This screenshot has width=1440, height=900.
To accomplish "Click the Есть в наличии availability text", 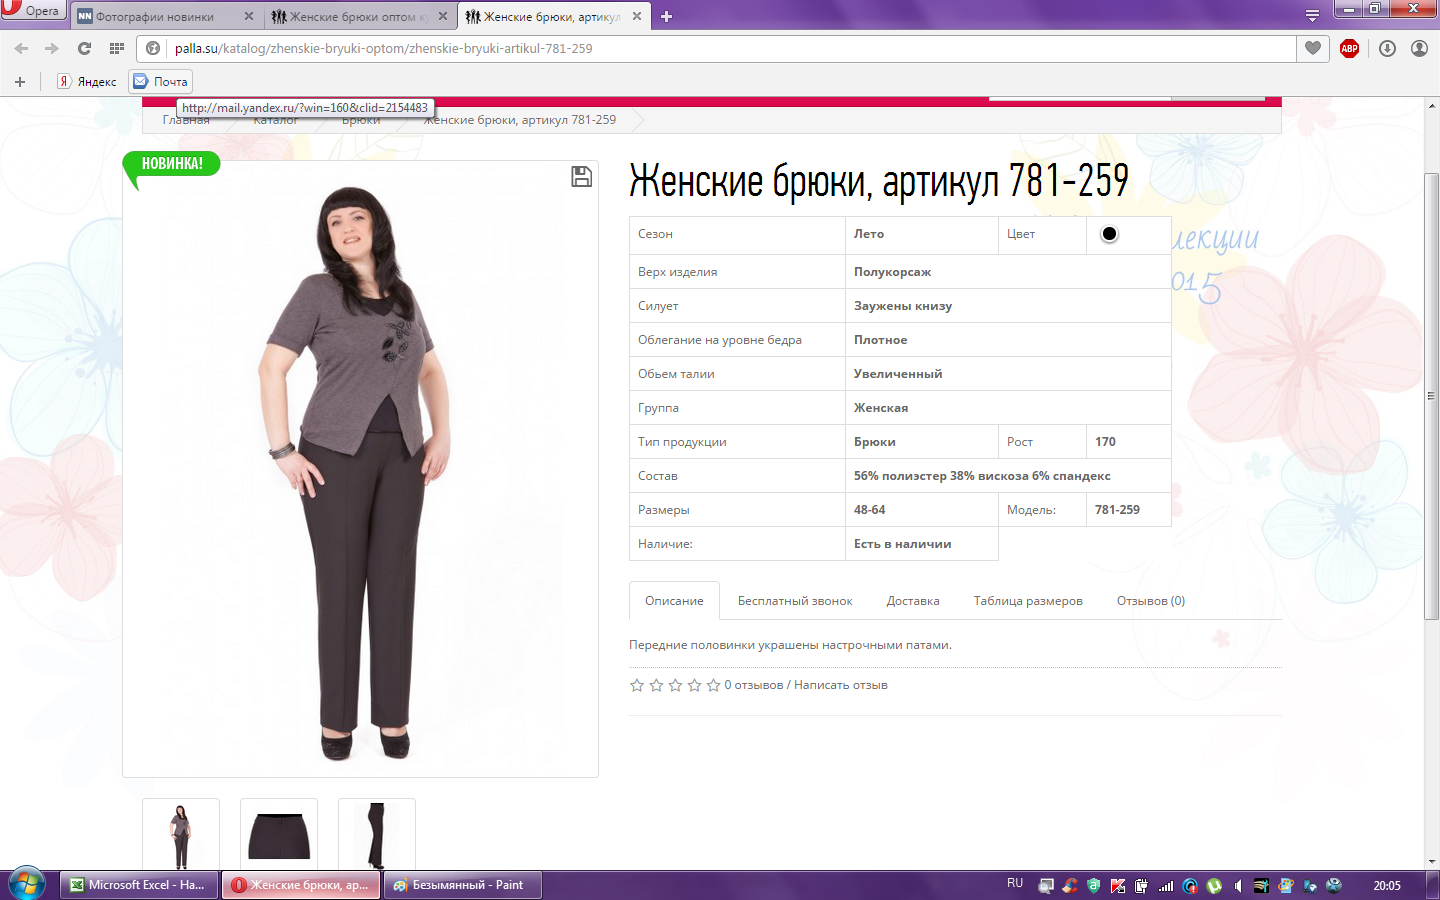I will pos(903,544).
